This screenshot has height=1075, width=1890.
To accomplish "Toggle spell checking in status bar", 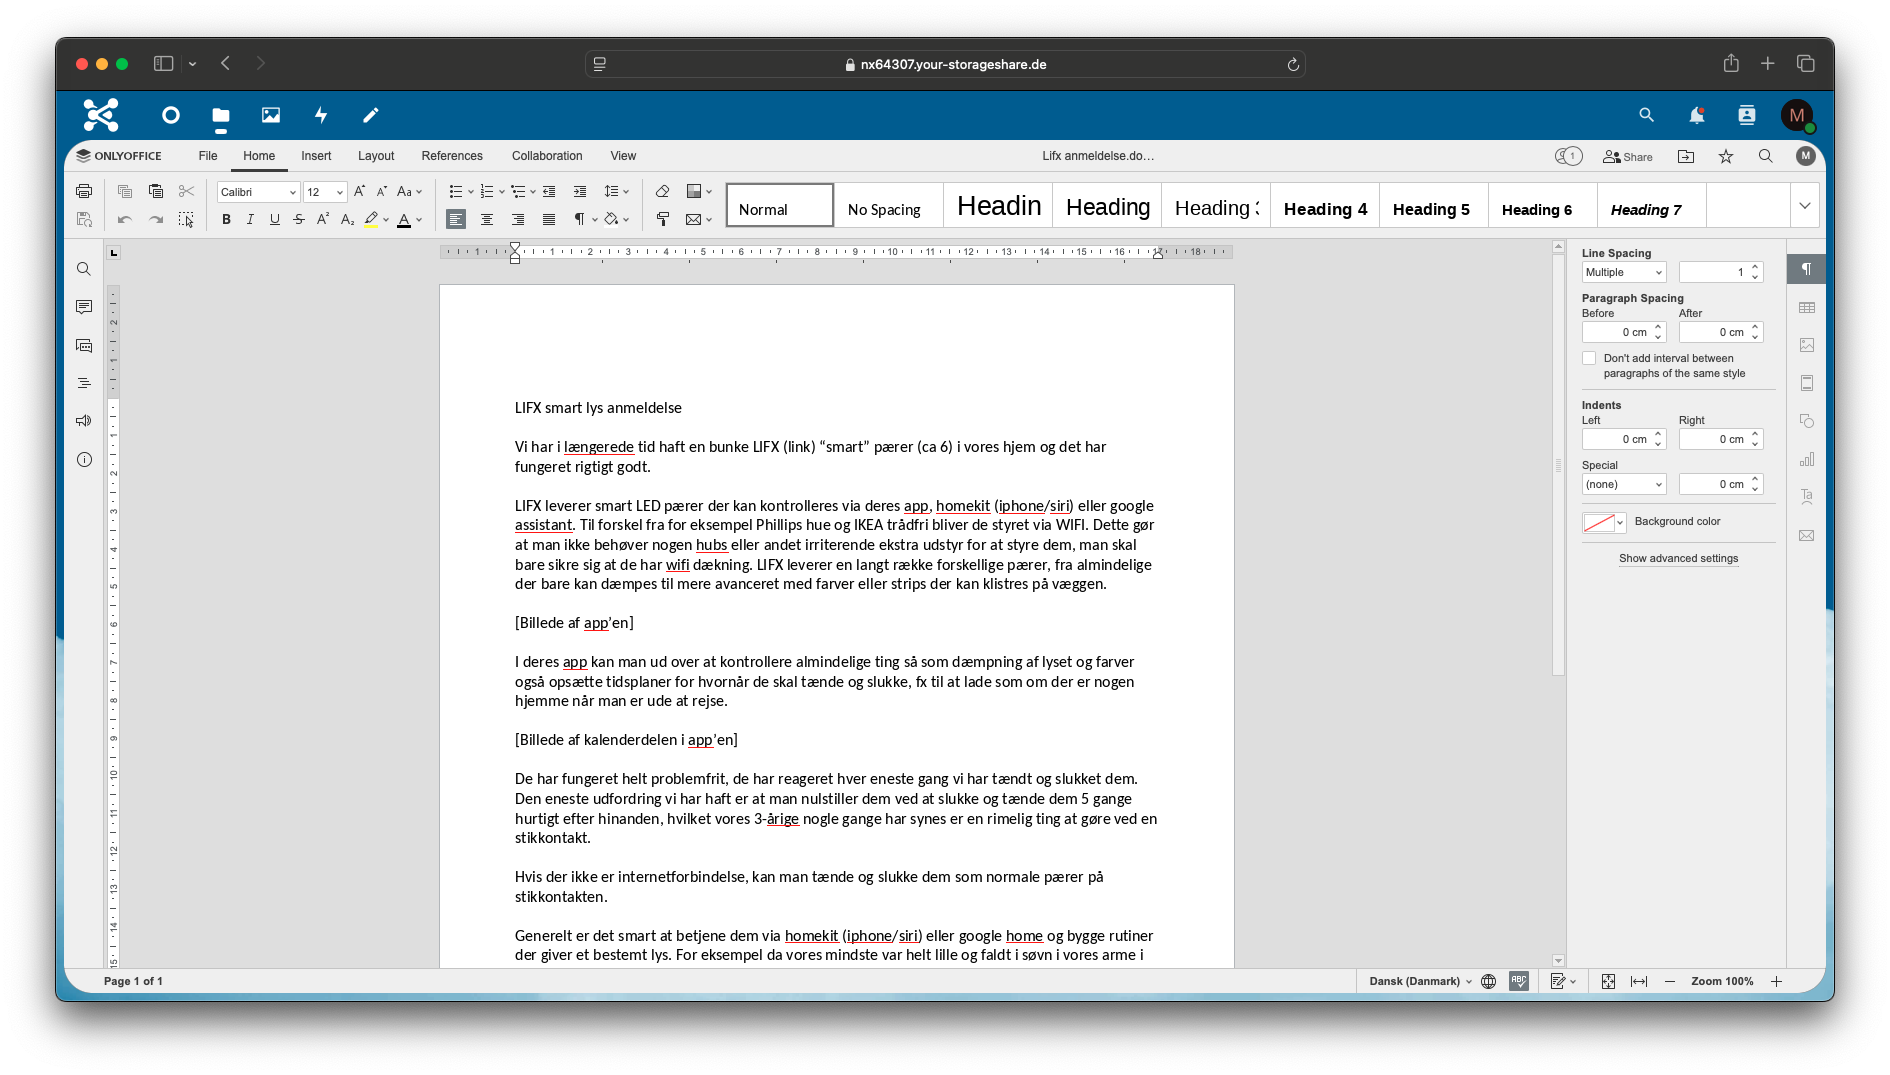I will tap(1519, 981).
